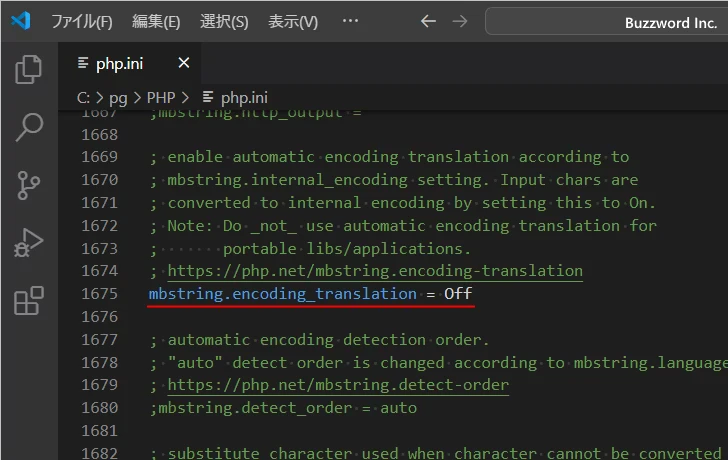Open the 表示(V) menu
Screen dimensions: 728x460
click(293, 21)
